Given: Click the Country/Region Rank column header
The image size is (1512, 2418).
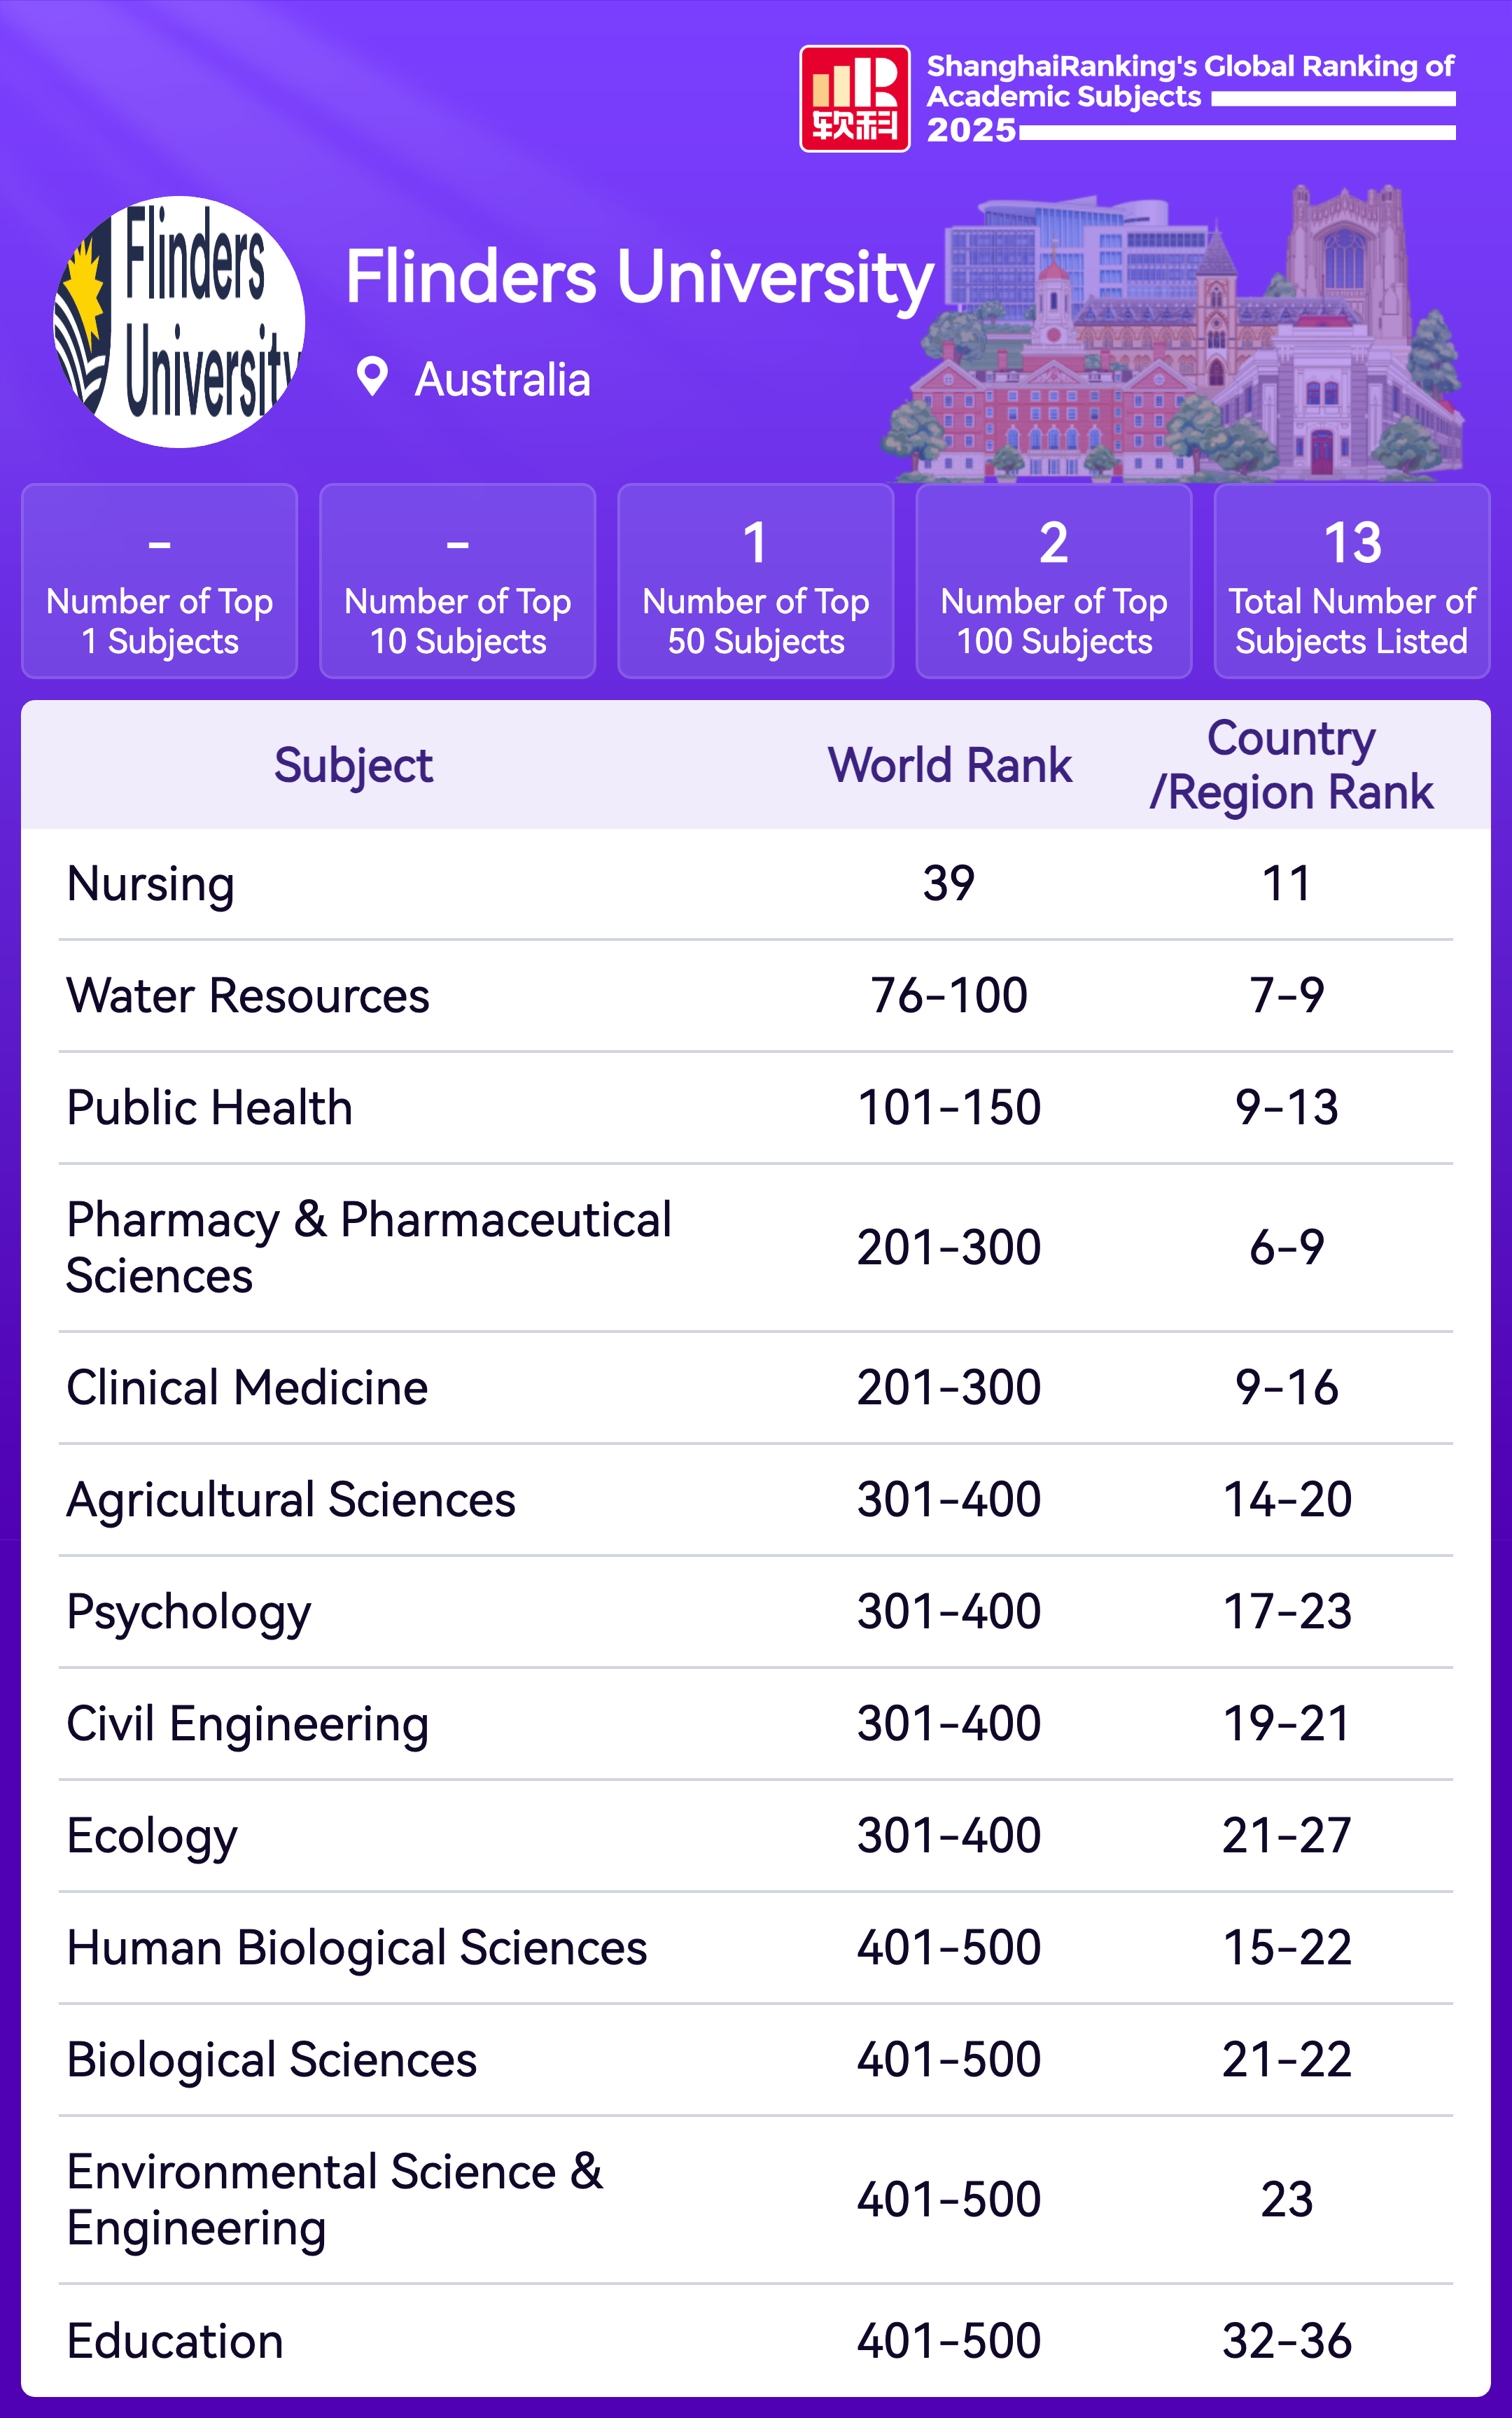Looking at the screenshot, I should pos(1290,766).
